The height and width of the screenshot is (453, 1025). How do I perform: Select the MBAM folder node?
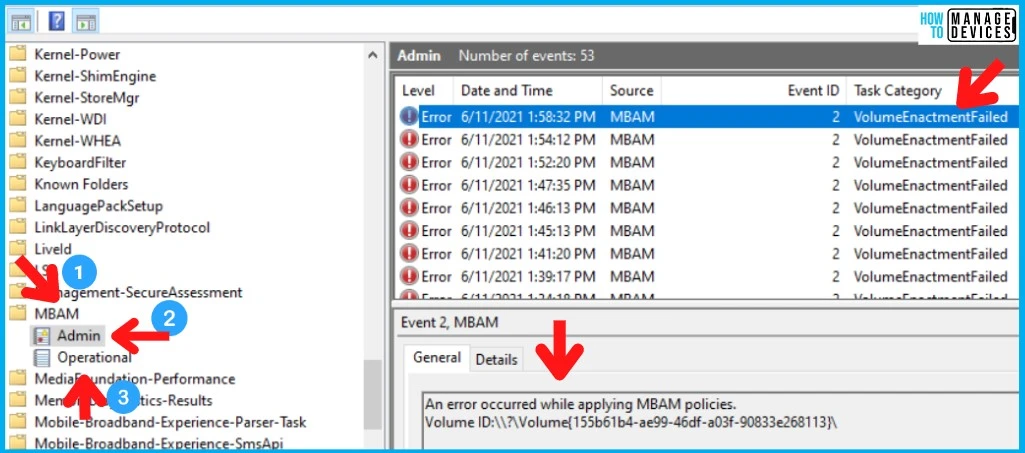56,314
